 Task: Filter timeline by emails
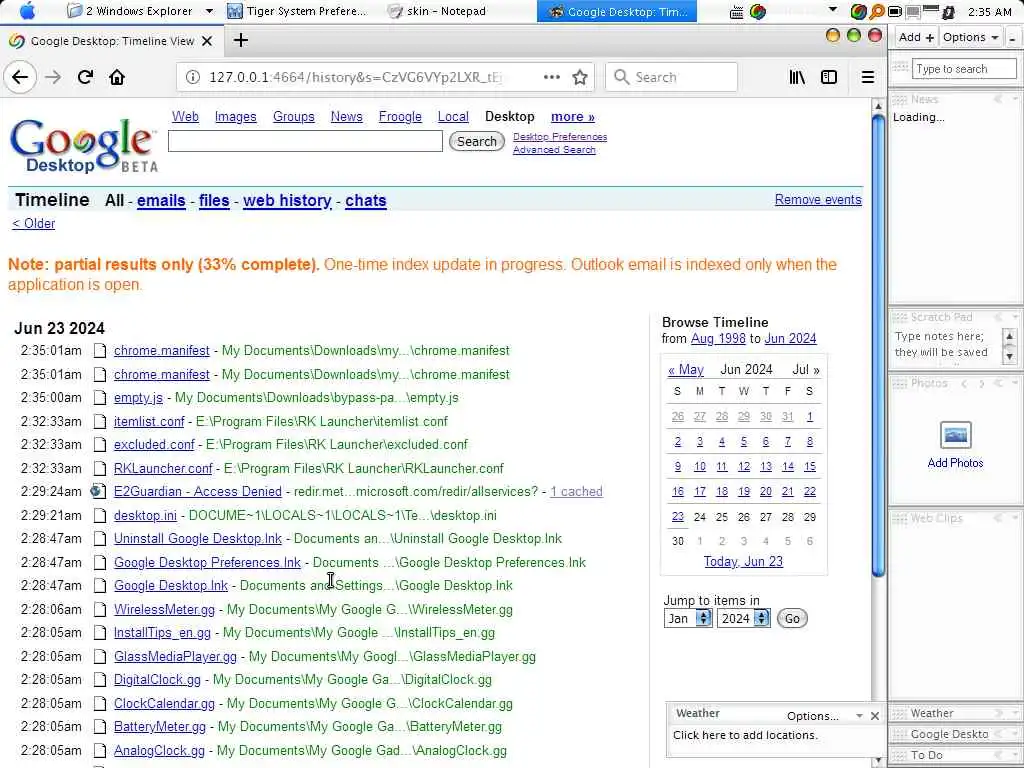click(161, 200)
